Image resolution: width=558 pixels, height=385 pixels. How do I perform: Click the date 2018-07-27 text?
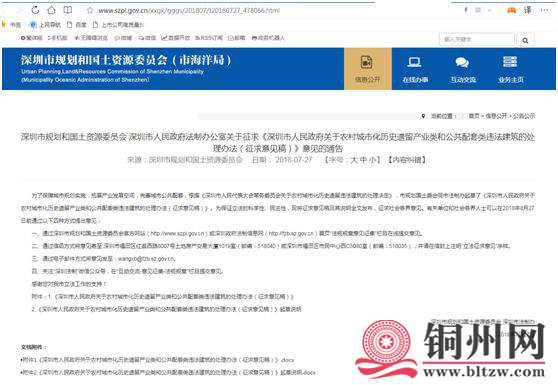(294, 160)
